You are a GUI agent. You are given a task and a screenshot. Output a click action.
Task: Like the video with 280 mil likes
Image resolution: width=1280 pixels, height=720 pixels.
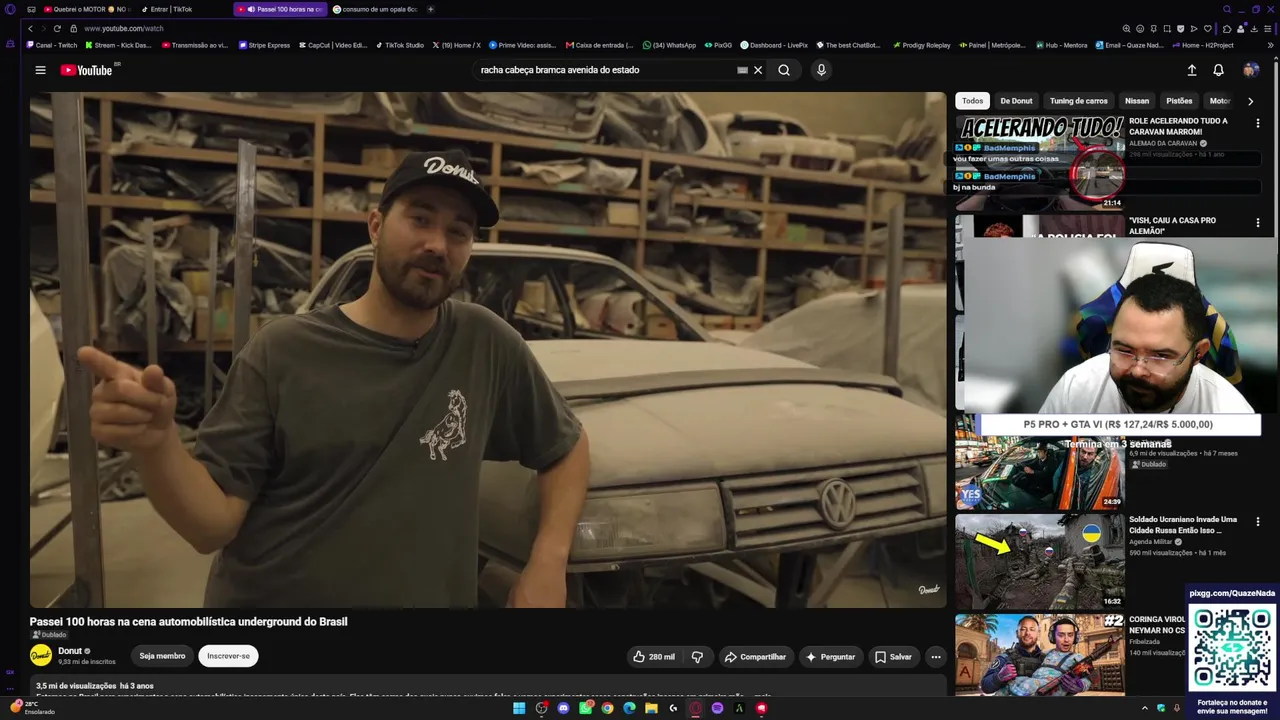654,657
